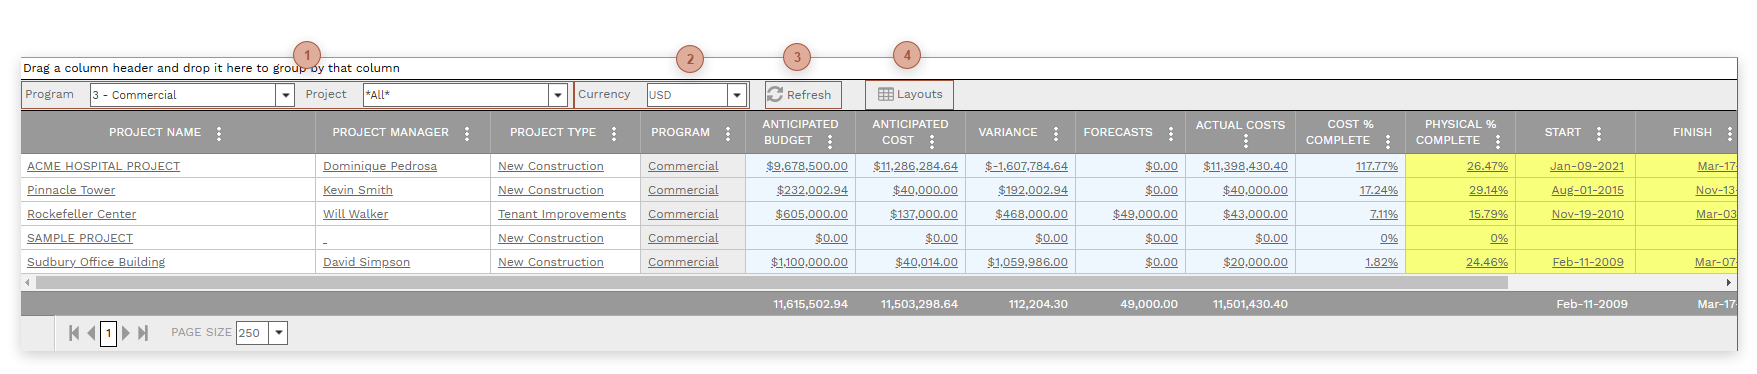Click start date Aug-01-2015
Viewport: 1757px width, 374px height.
point(1588,190)
